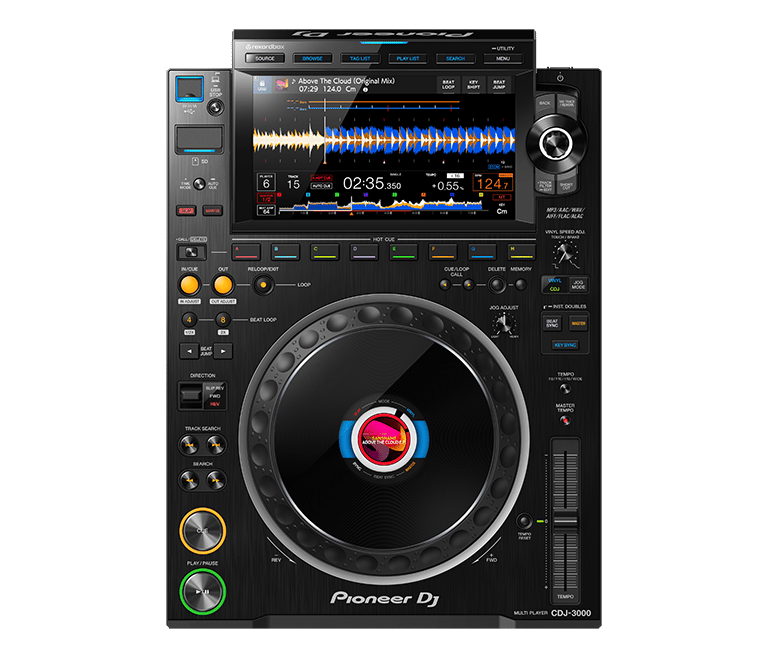Jump back with left BEAT JUMP arrow
The height and width of the screenshot is (658, 768).
pos(189,351)
